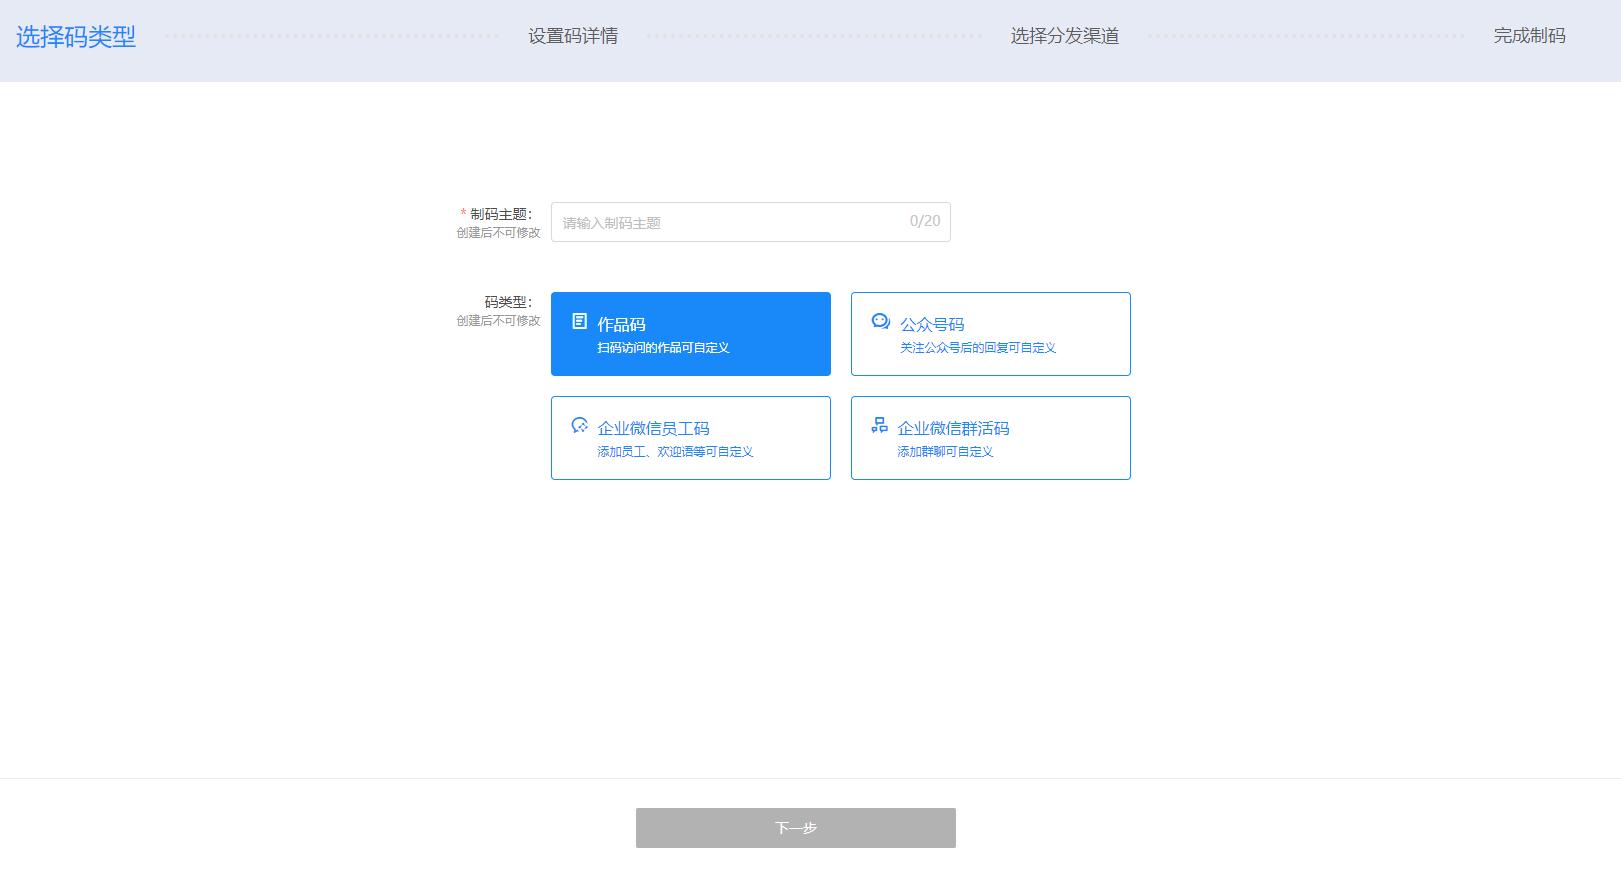This screenshot has height=876, width=1621.
Task: Click the document icon on 作品码 card
Action: tap(579, 321)
